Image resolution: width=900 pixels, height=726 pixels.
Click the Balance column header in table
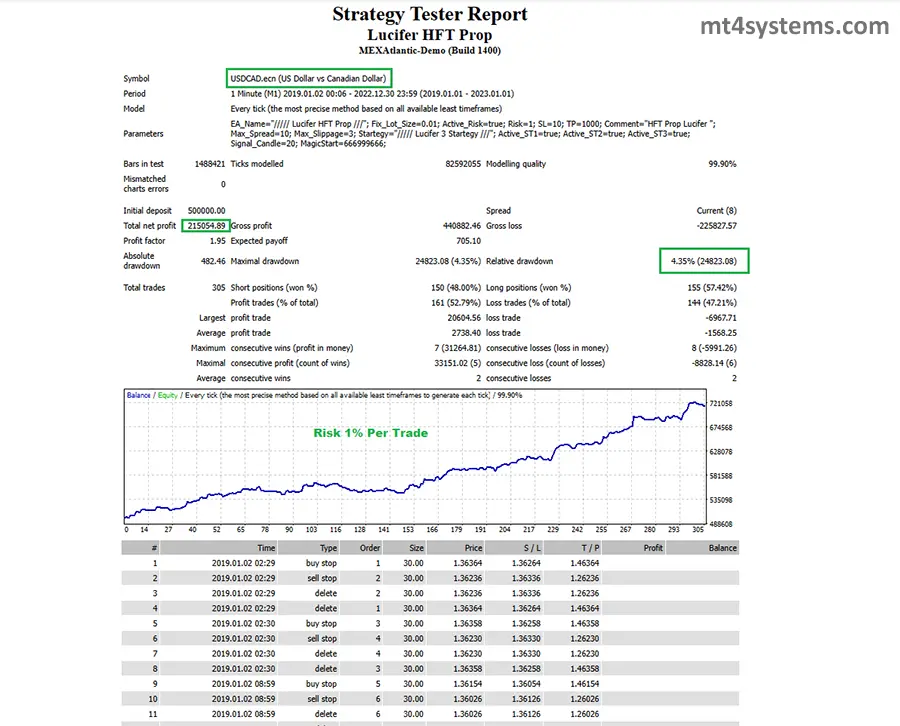click(722, 548)
